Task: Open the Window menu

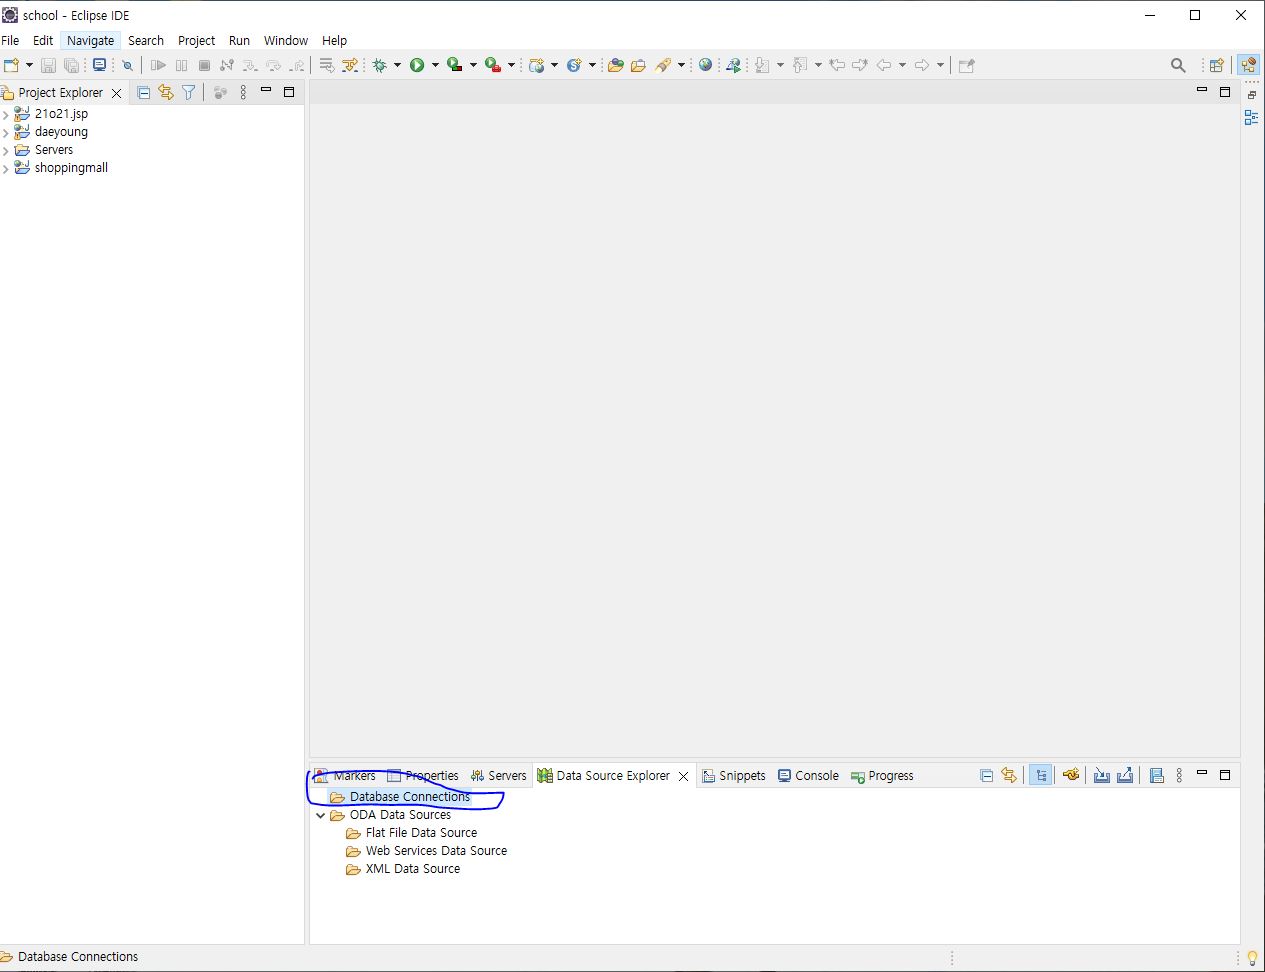Action: [285, 40]
